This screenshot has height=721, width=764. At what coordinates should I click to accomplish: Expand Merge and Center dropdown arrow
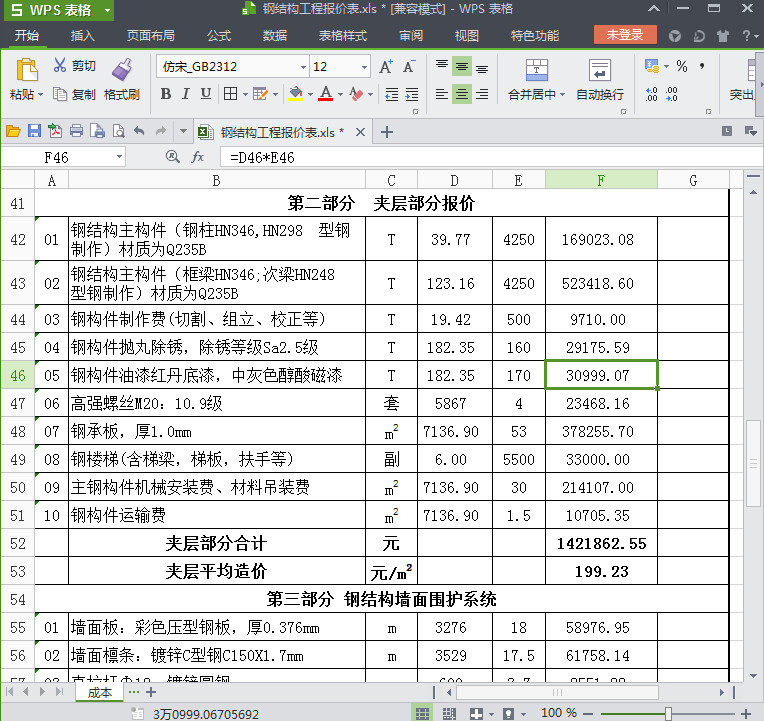(562, 94)
